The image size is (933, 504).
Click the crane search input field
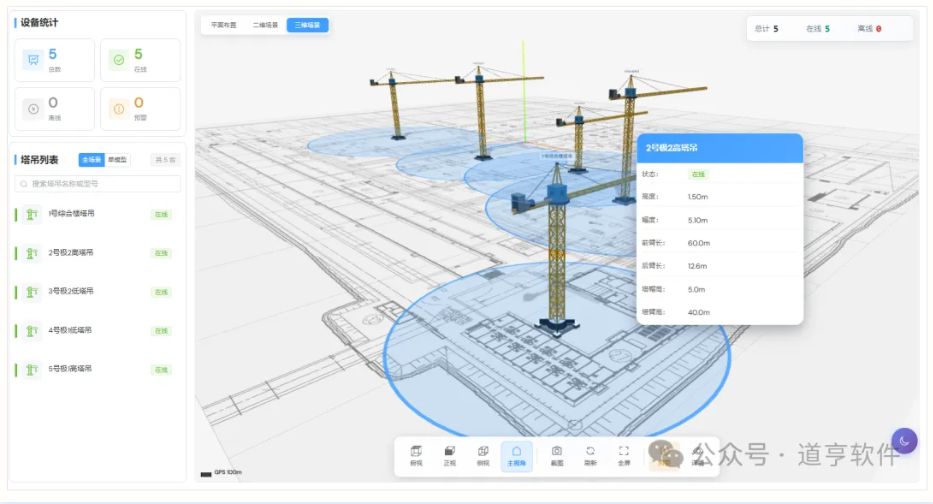pos(98,184)
